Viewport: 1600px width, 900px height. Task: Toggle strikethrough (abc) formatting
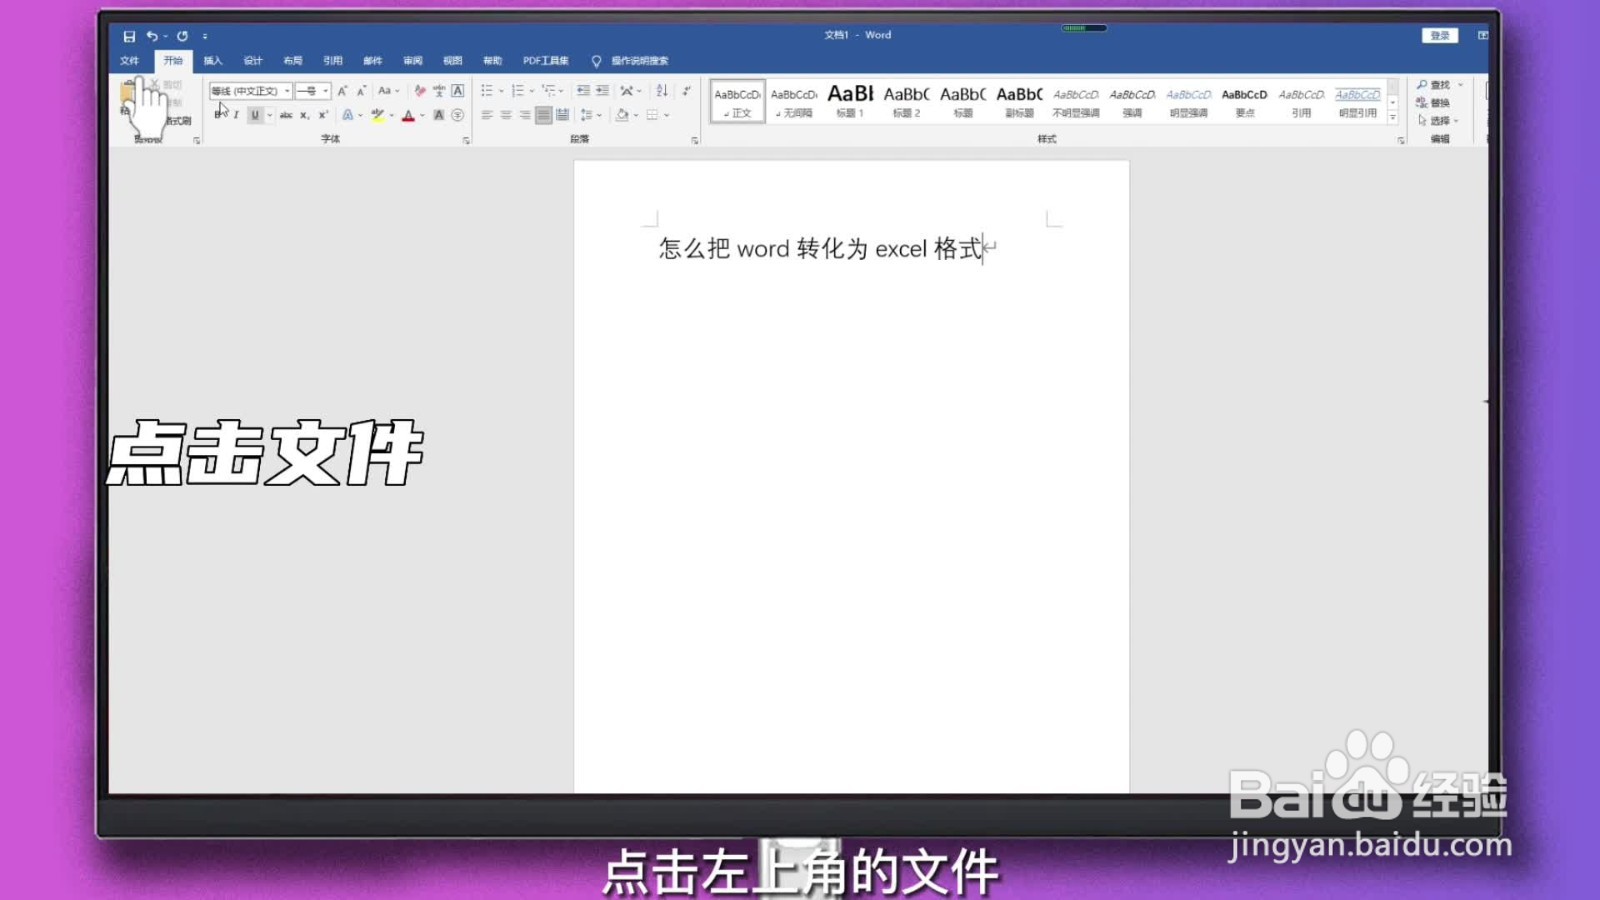tap(286, 115)
